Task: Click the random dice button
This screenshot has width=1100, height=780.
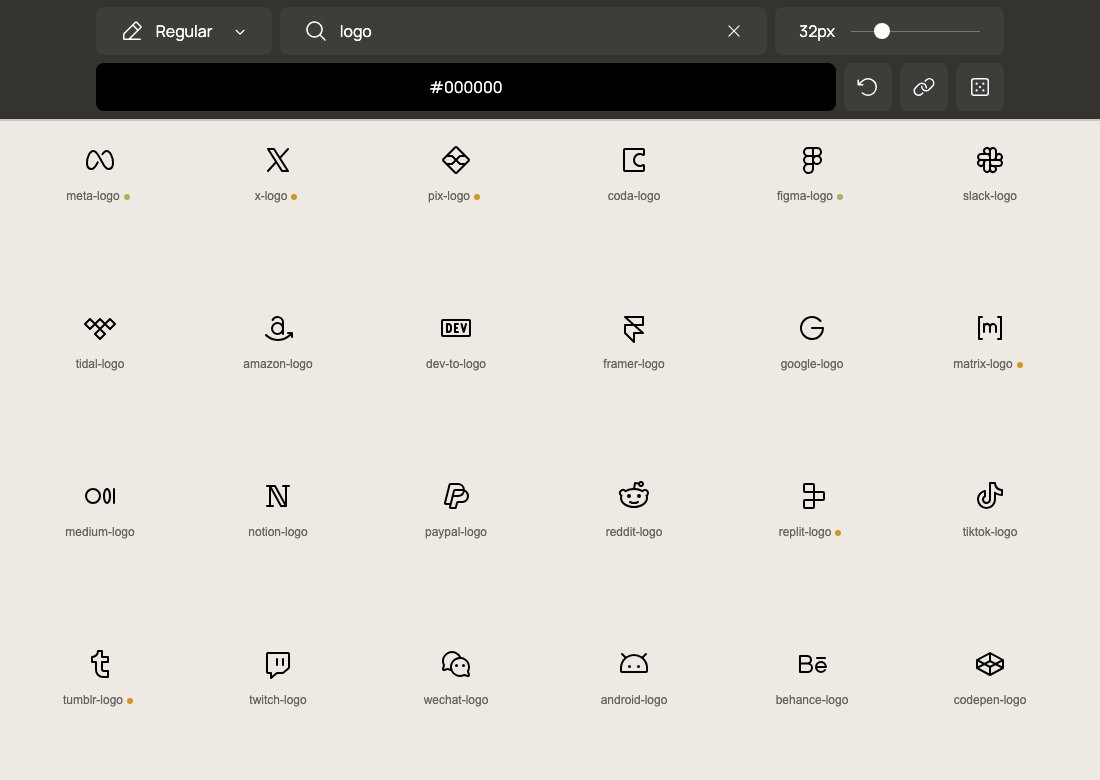Action: click(980, 87)
